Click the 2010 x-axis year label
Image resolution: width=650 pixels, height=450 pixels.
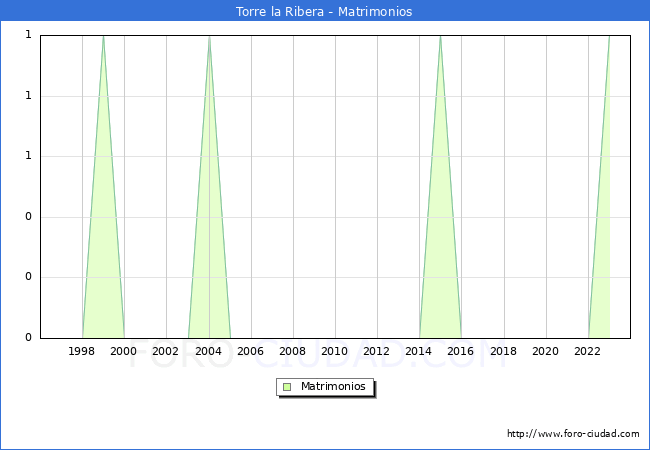tap(335, 352)
